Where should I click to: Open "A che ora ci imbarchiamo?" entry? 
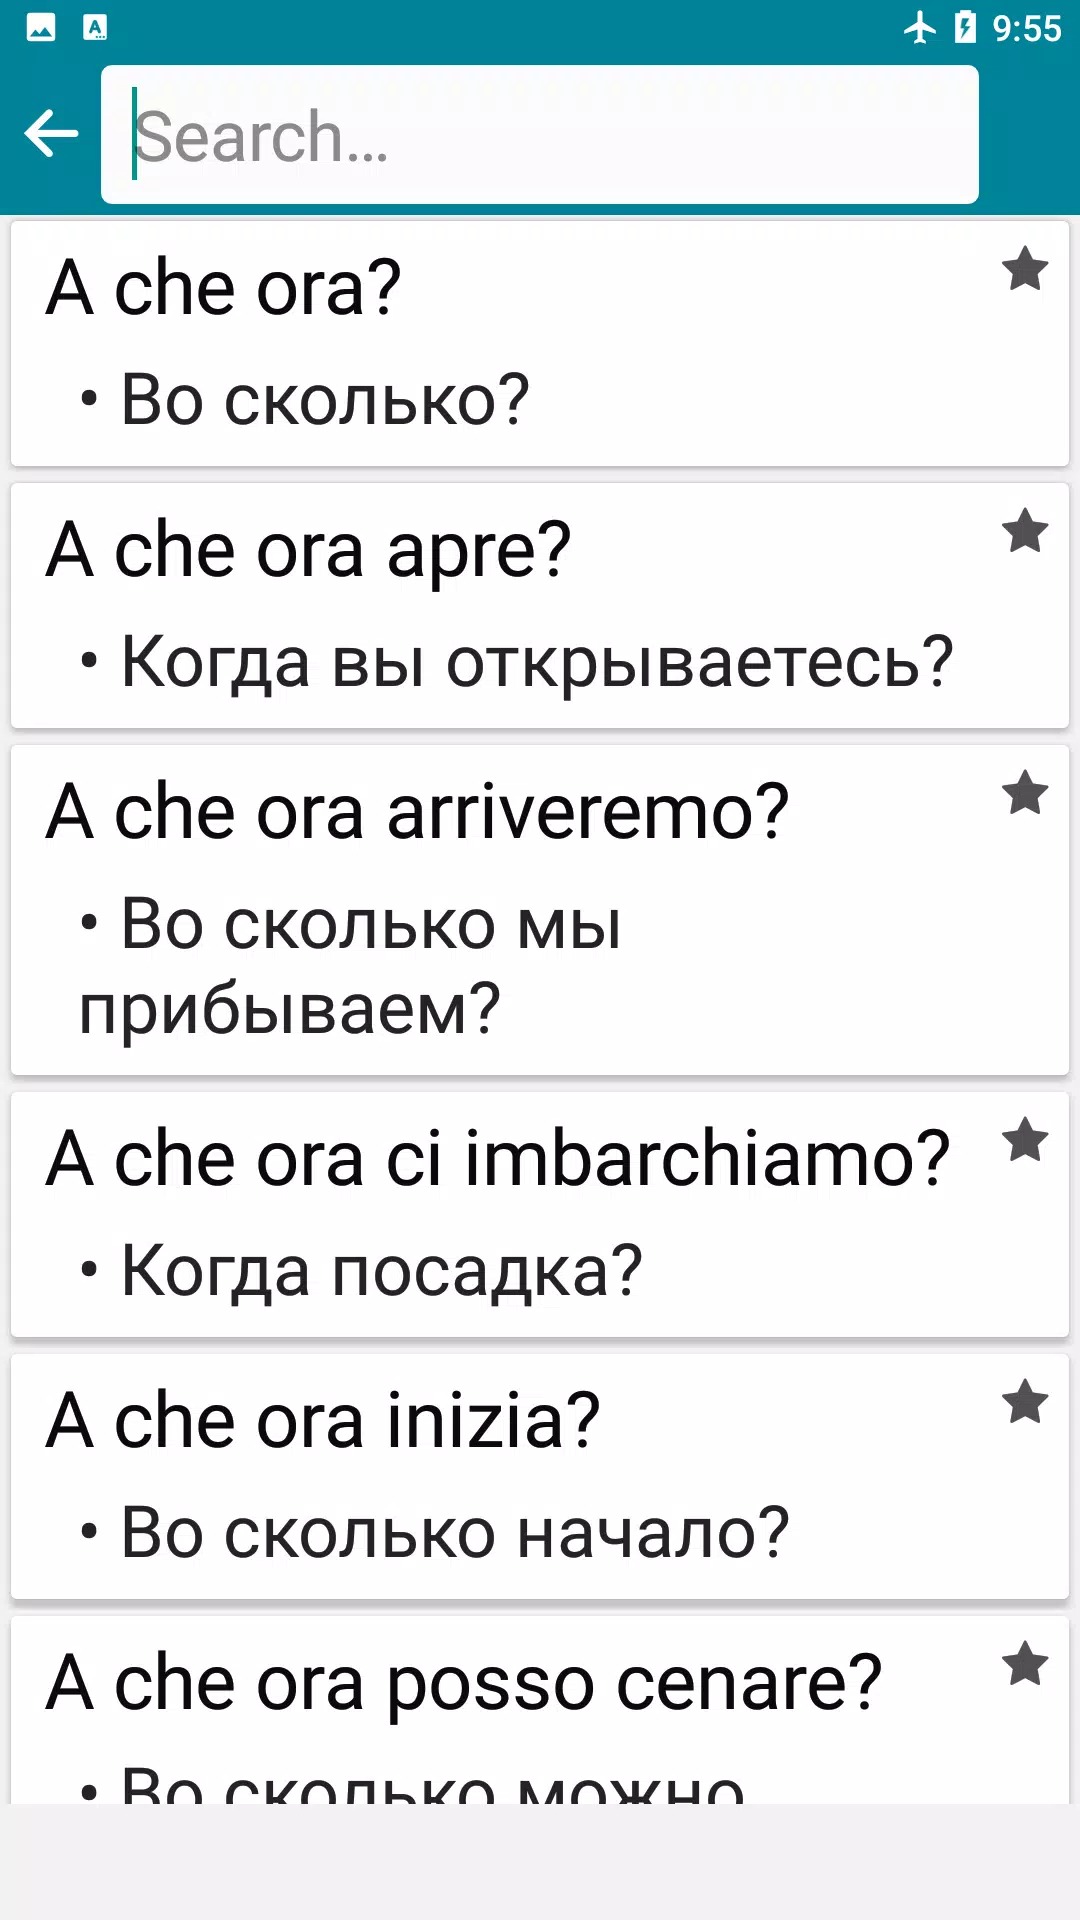point(498,1159)
